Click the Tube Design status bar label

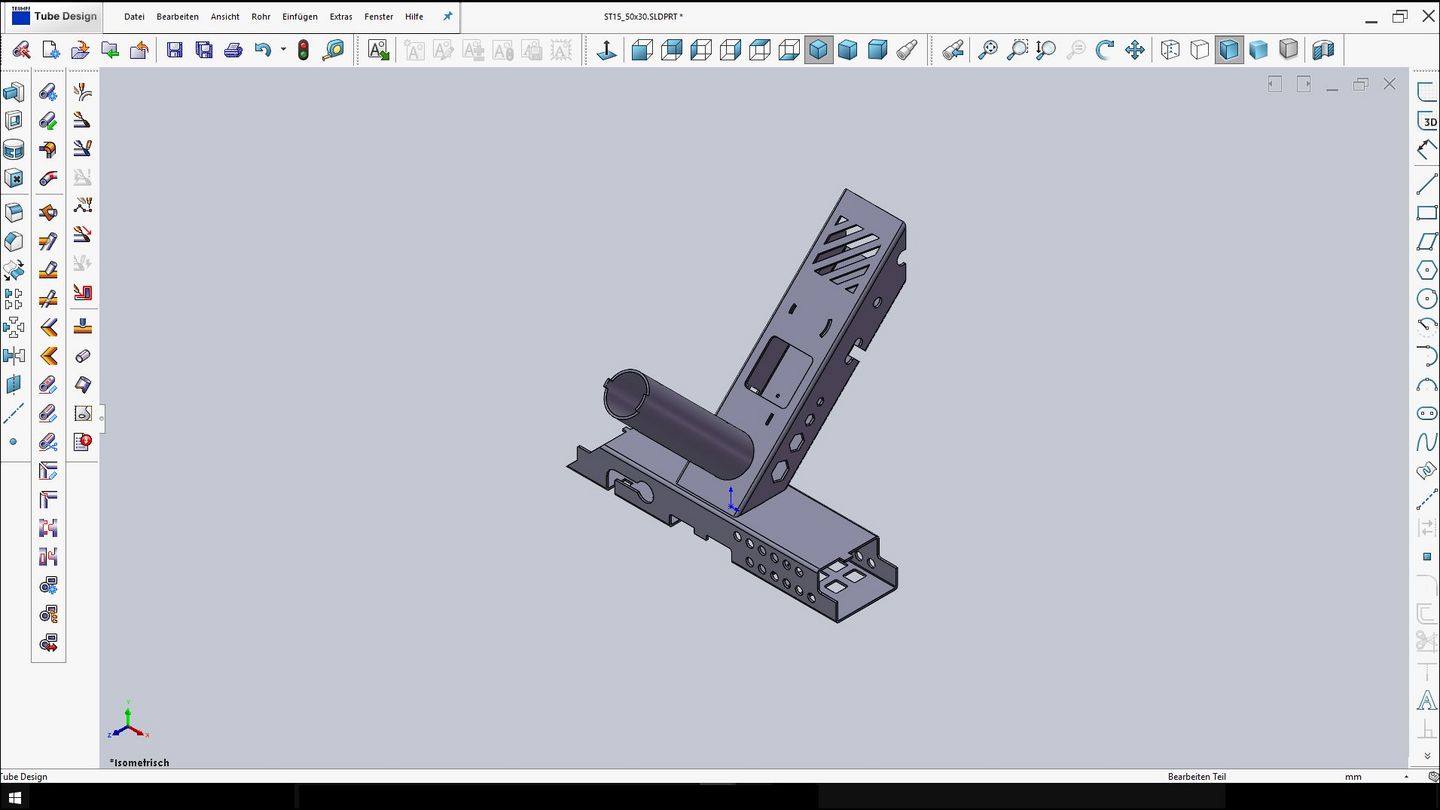(25, 776)
